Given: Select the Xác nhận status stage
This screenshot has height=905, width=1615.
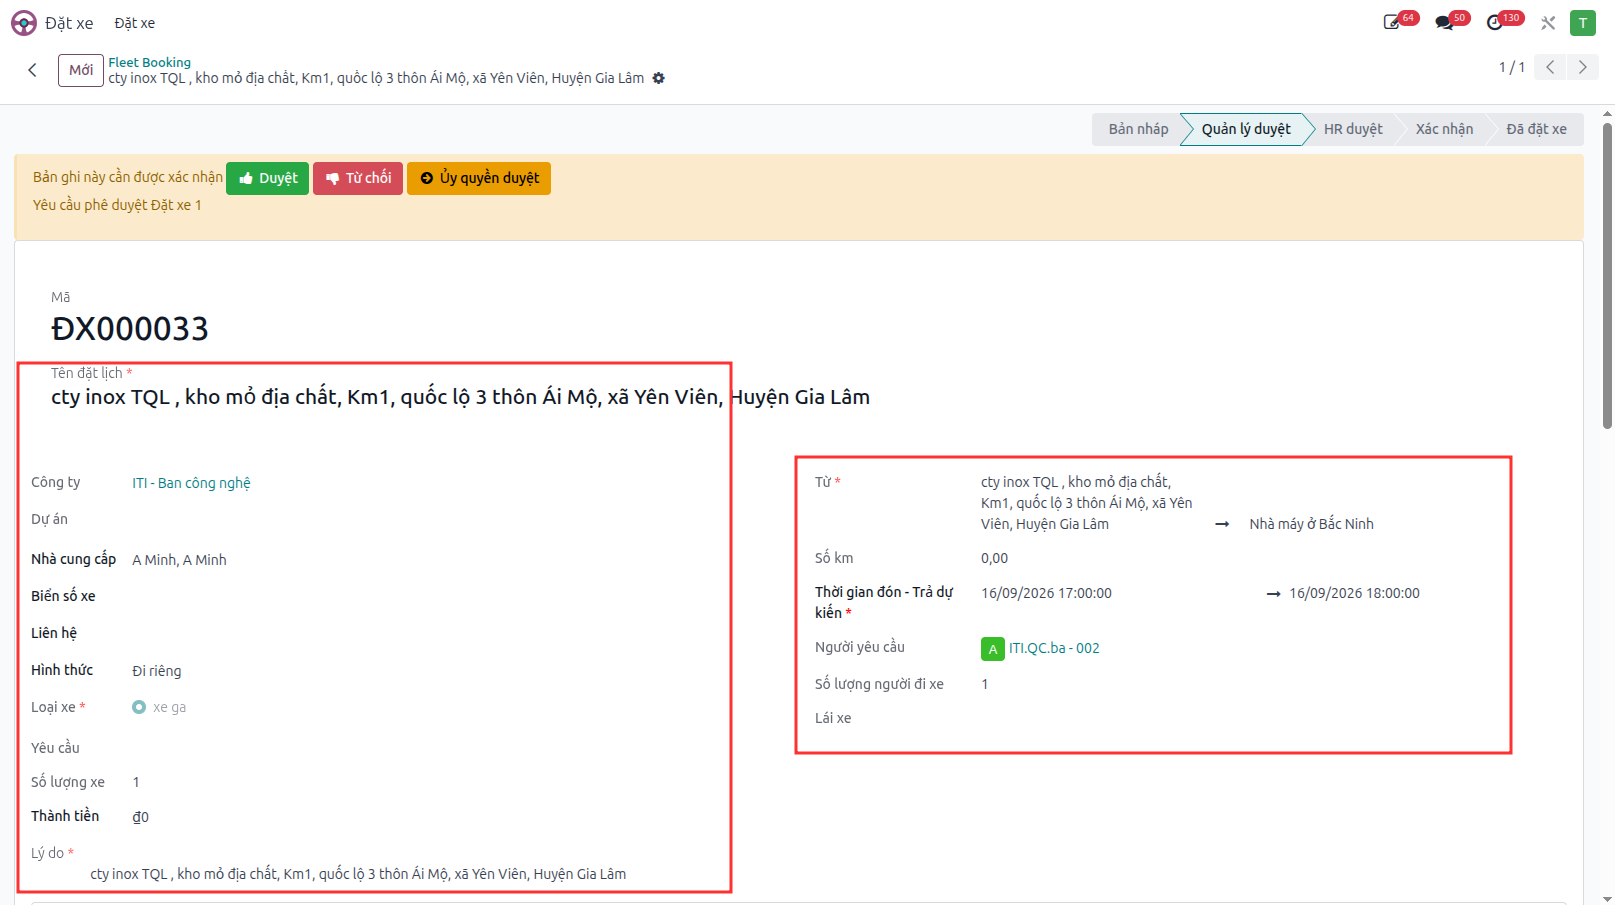Looking at the screenshot, I should 1444,129.
